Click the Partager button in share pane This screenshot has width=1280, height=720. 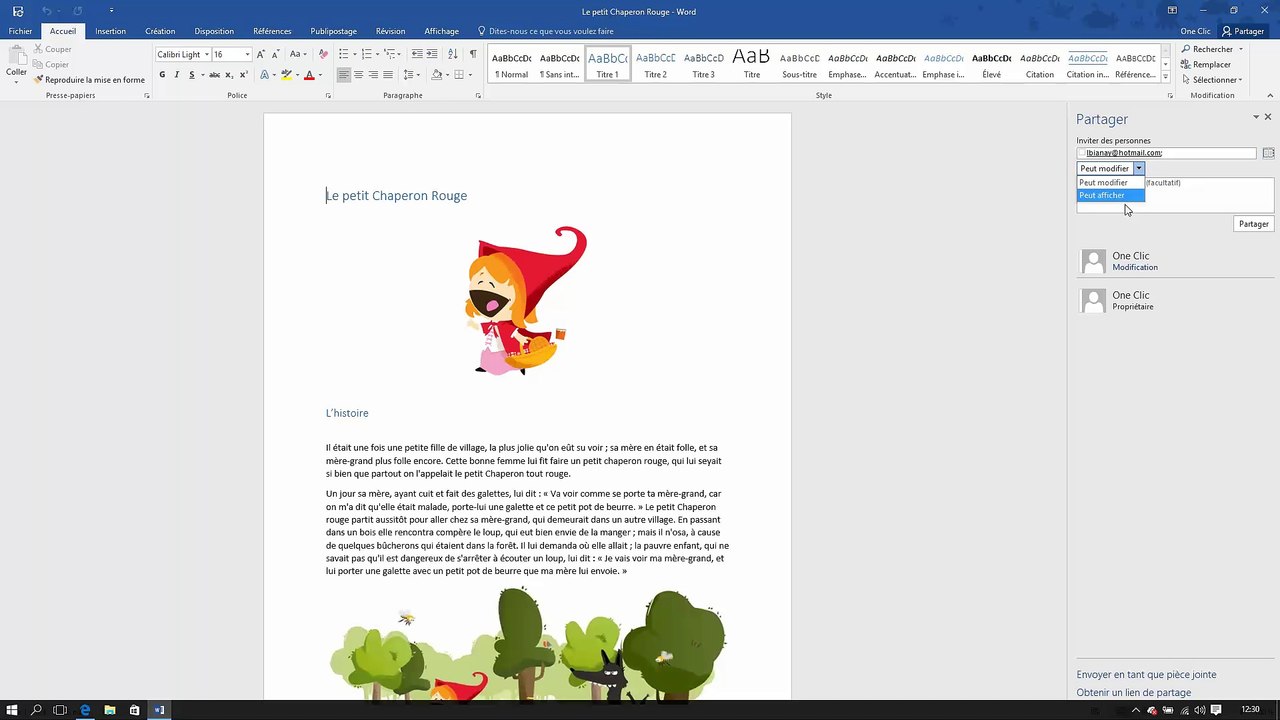tap(1254, 224)
